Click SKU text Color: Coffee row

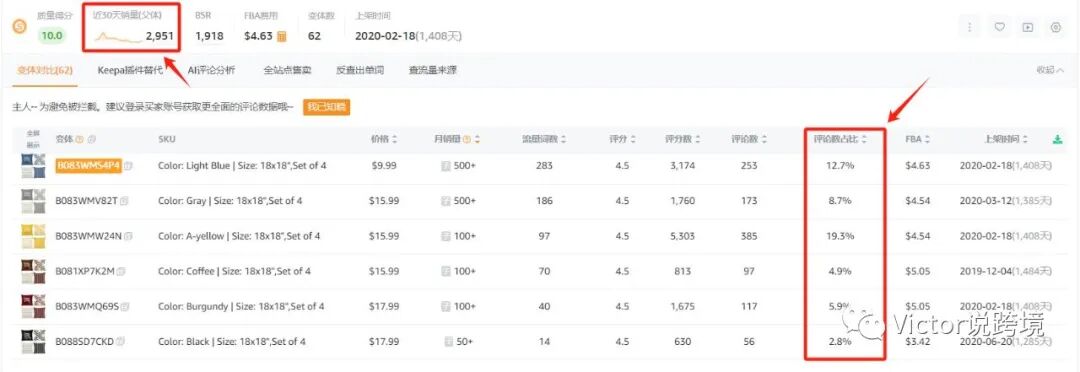[x=234, y=271]
